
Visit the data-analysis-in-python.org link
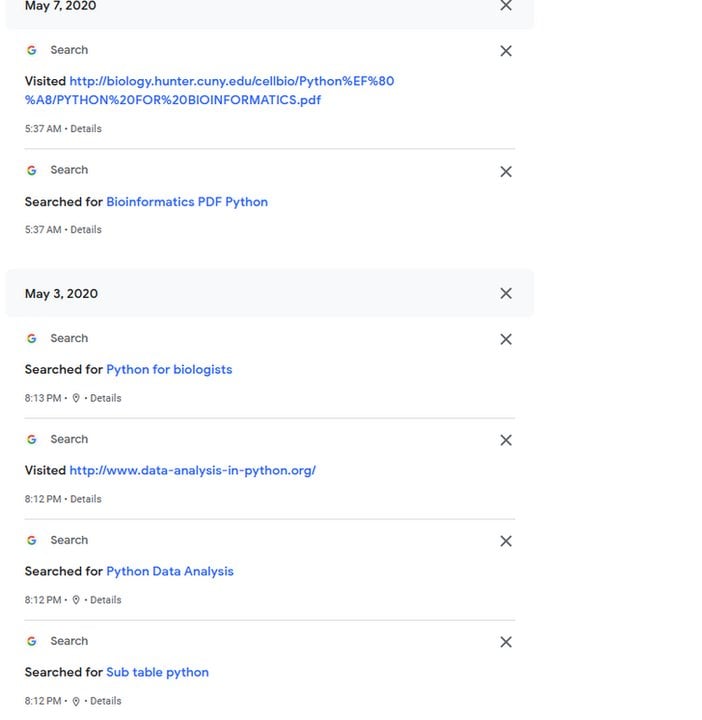tap(192, 471)
